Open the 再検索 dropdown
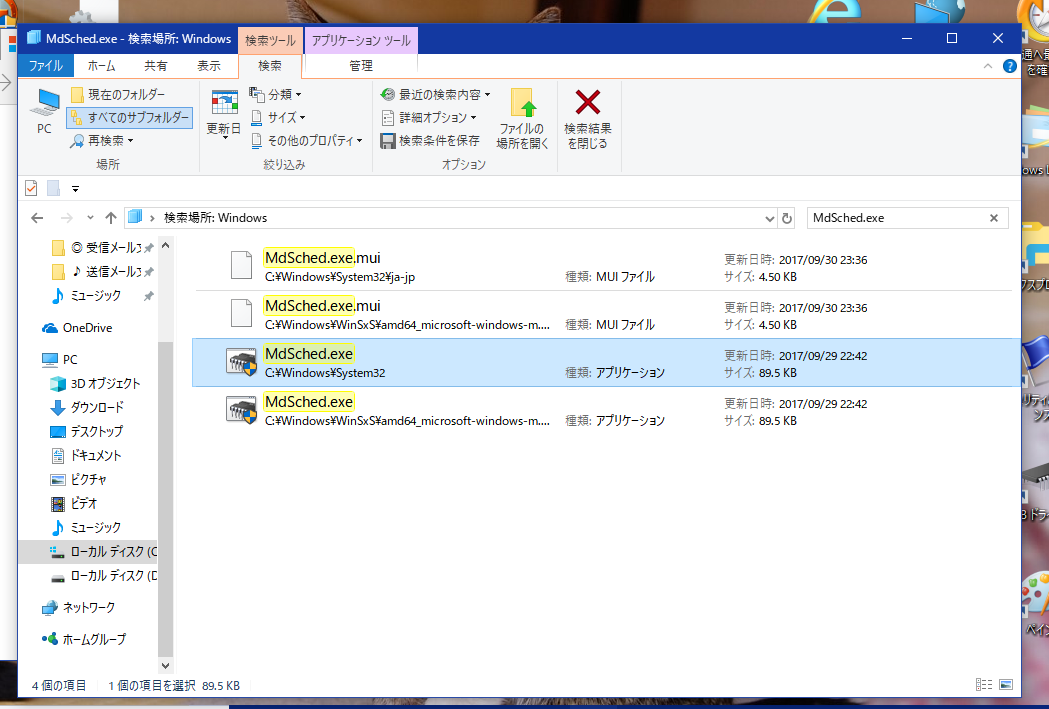This screenshot has width=1049, height=709. pyautogui.click(x=102, y=140)
